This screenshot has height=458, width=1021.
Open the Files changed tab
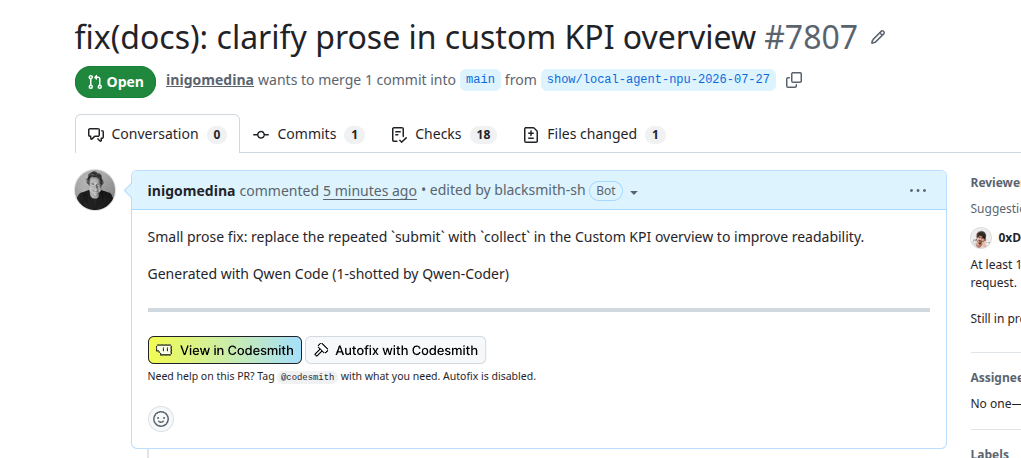pyautogui.click(x=594, y=135)
